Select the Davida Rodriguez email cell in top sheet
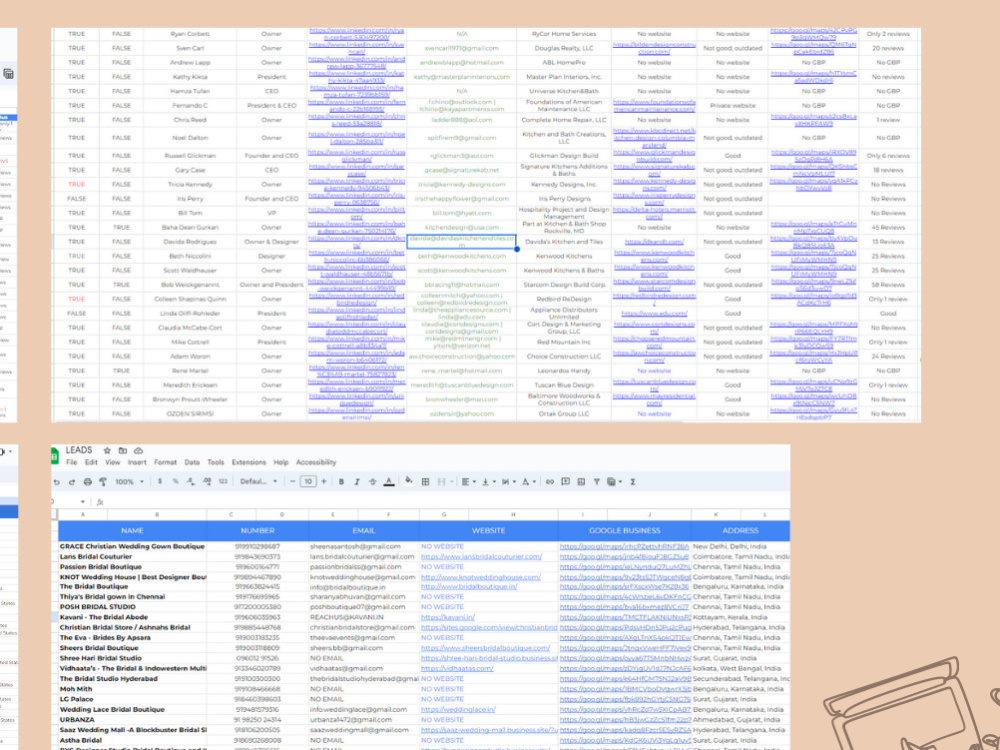Screen dimensions: 1000x750 click(x=462, y=242)
